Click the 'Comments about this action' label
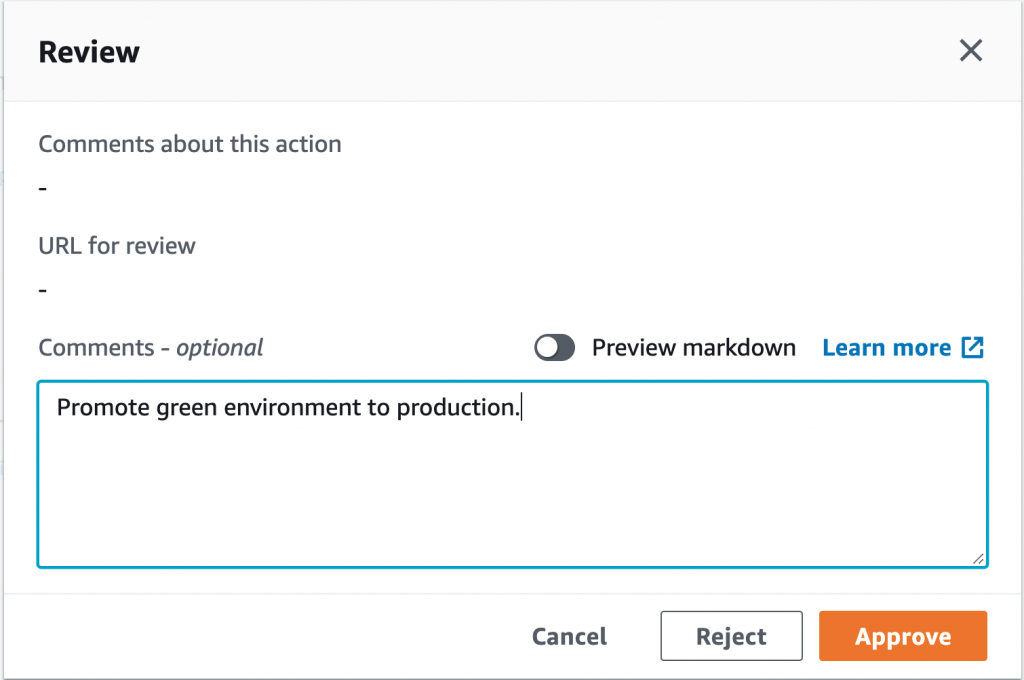The image size is (1024, 680). tap(190, 144)
